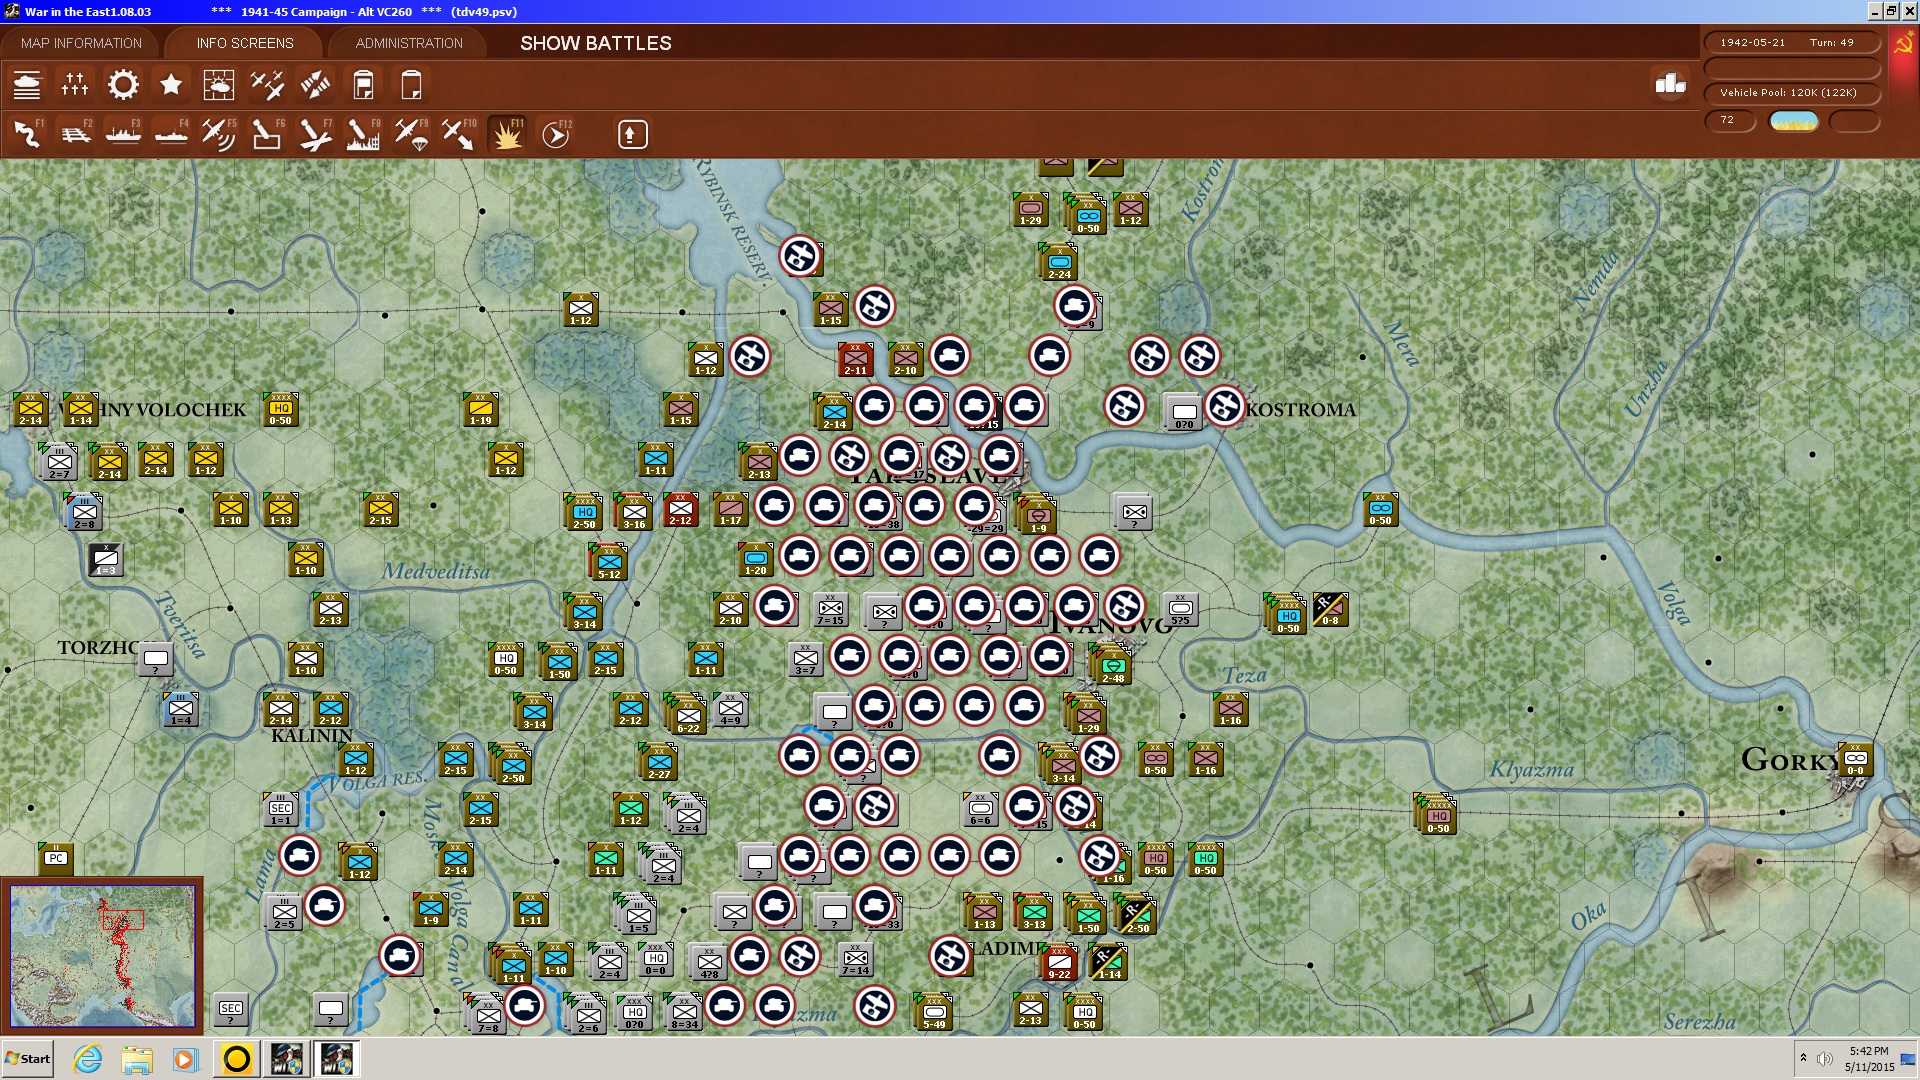Screen dimensions: 1920x1080
Task: Select the PC counter
Action: (56, 859)
